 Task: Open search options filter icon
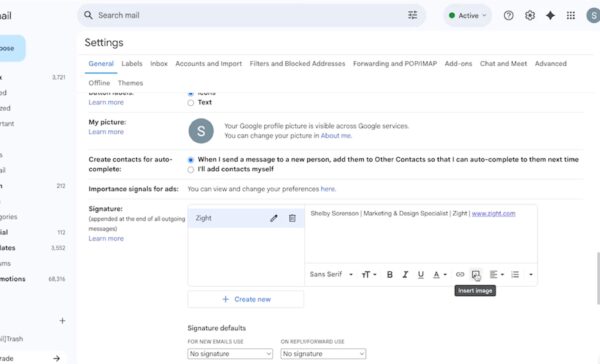click(x=412, y=15)
